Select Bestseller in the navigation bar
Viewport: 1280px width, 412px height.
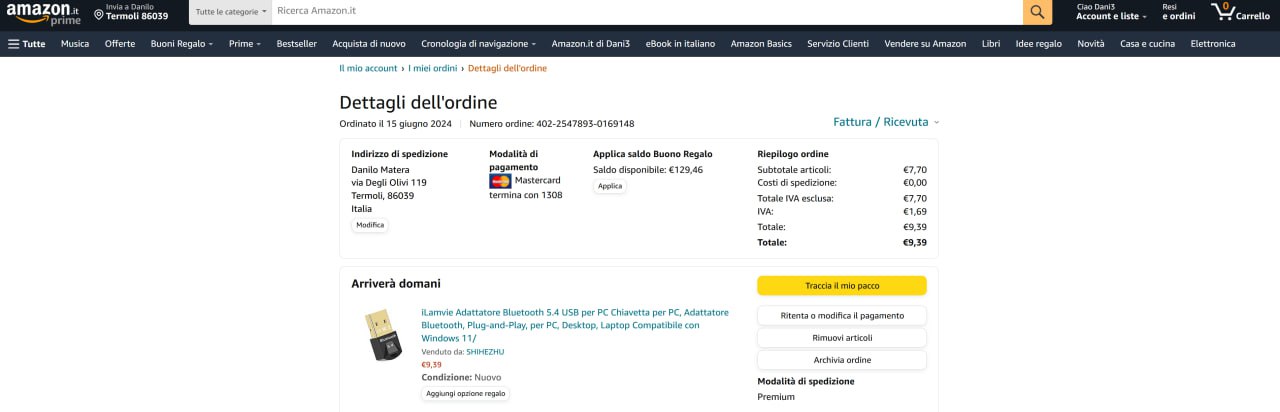pyautogui.click(x=296, y=44)
